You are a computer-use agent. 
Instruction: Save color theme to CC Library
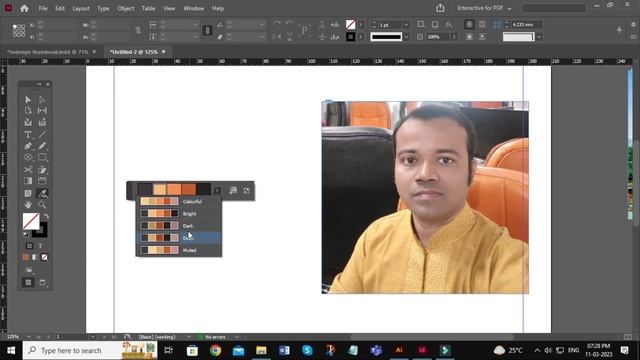(246, 191)
